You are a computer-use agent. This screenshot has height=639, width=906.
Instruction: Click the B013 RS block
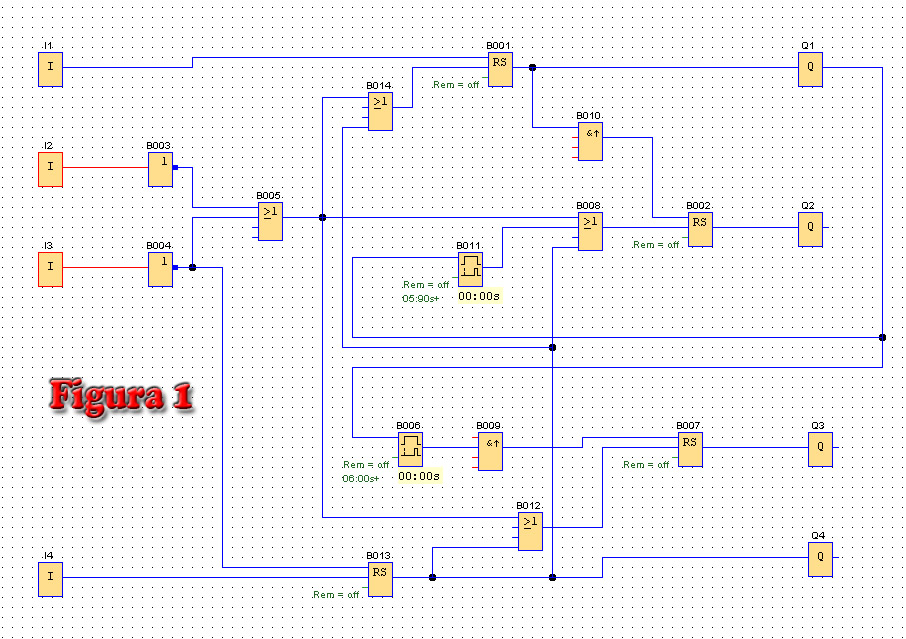(x=380, y=579)
